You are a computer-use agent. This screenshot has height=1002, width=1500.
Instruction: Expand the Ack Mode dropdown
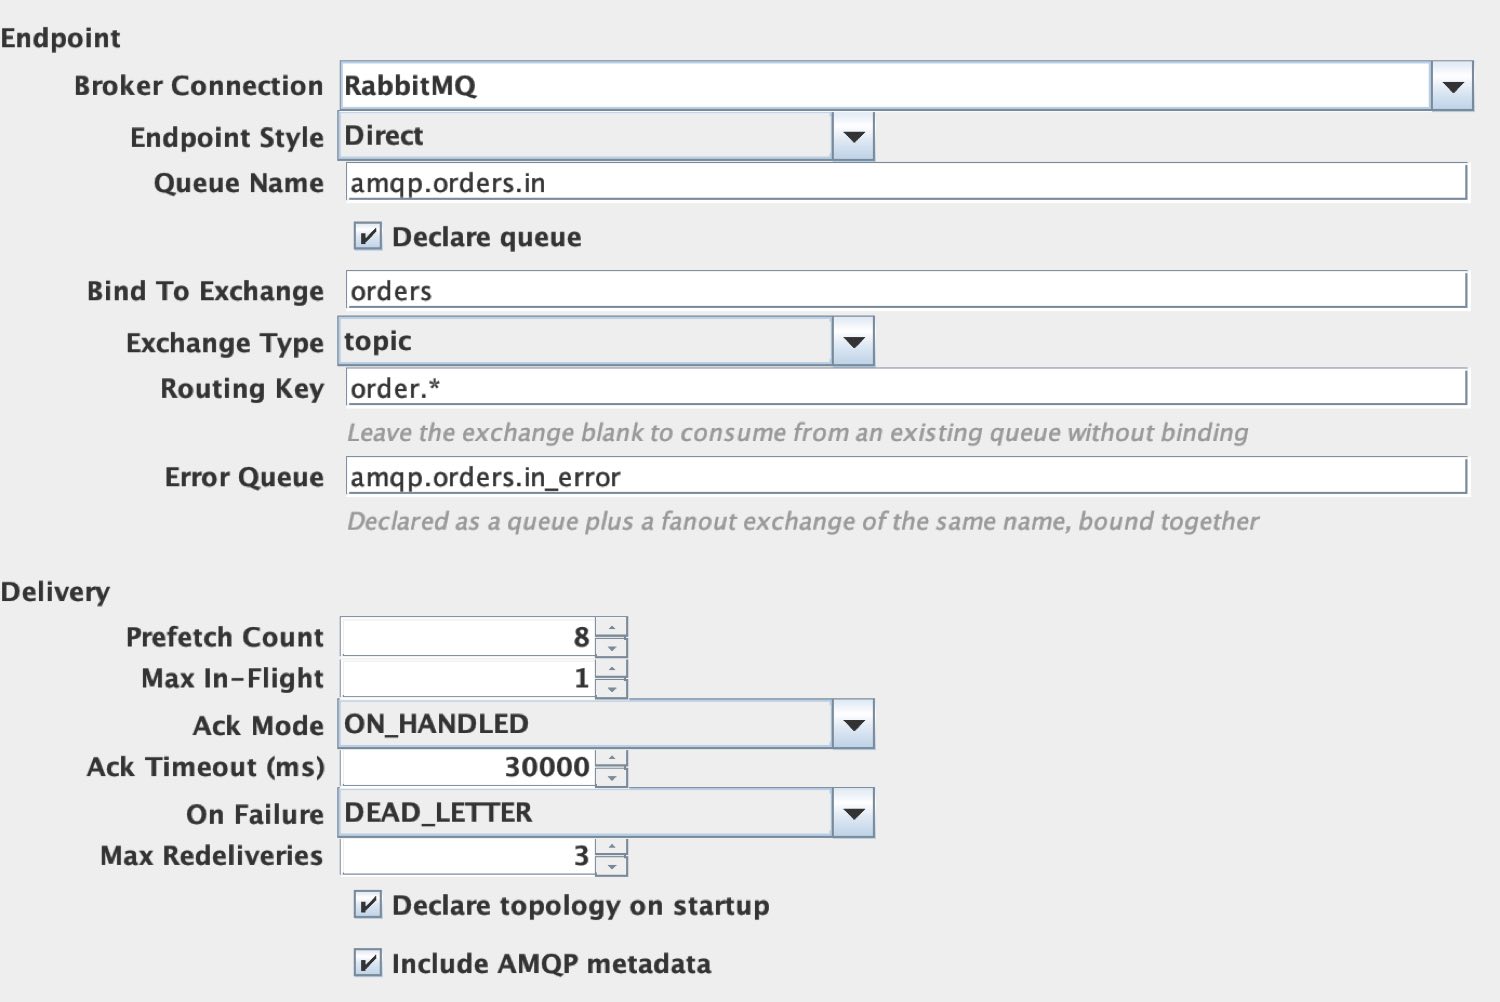[x=853, y=724]
